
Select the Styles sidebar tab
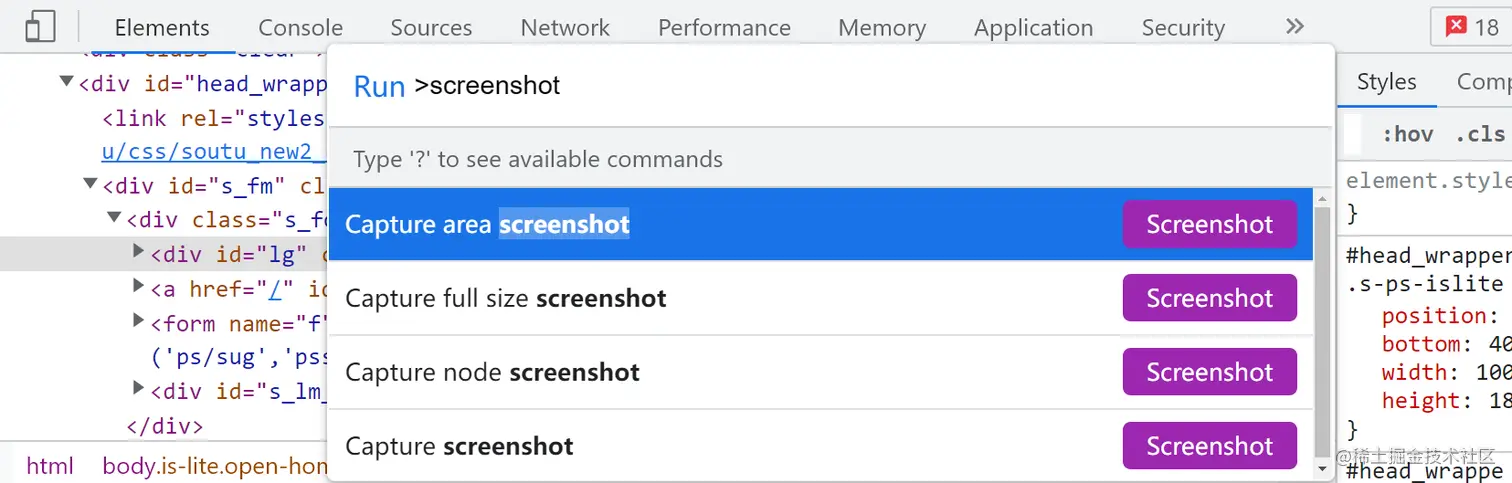tap(1386, 82)
